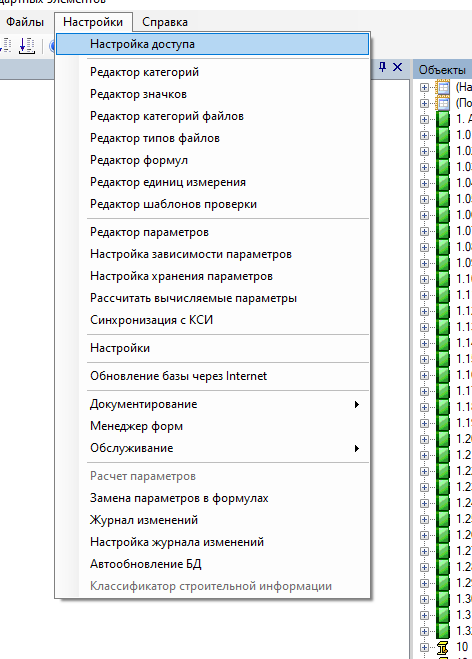Select the beam icon next to item 10
Screen dimensions: 472x659
tap(443, 647)
